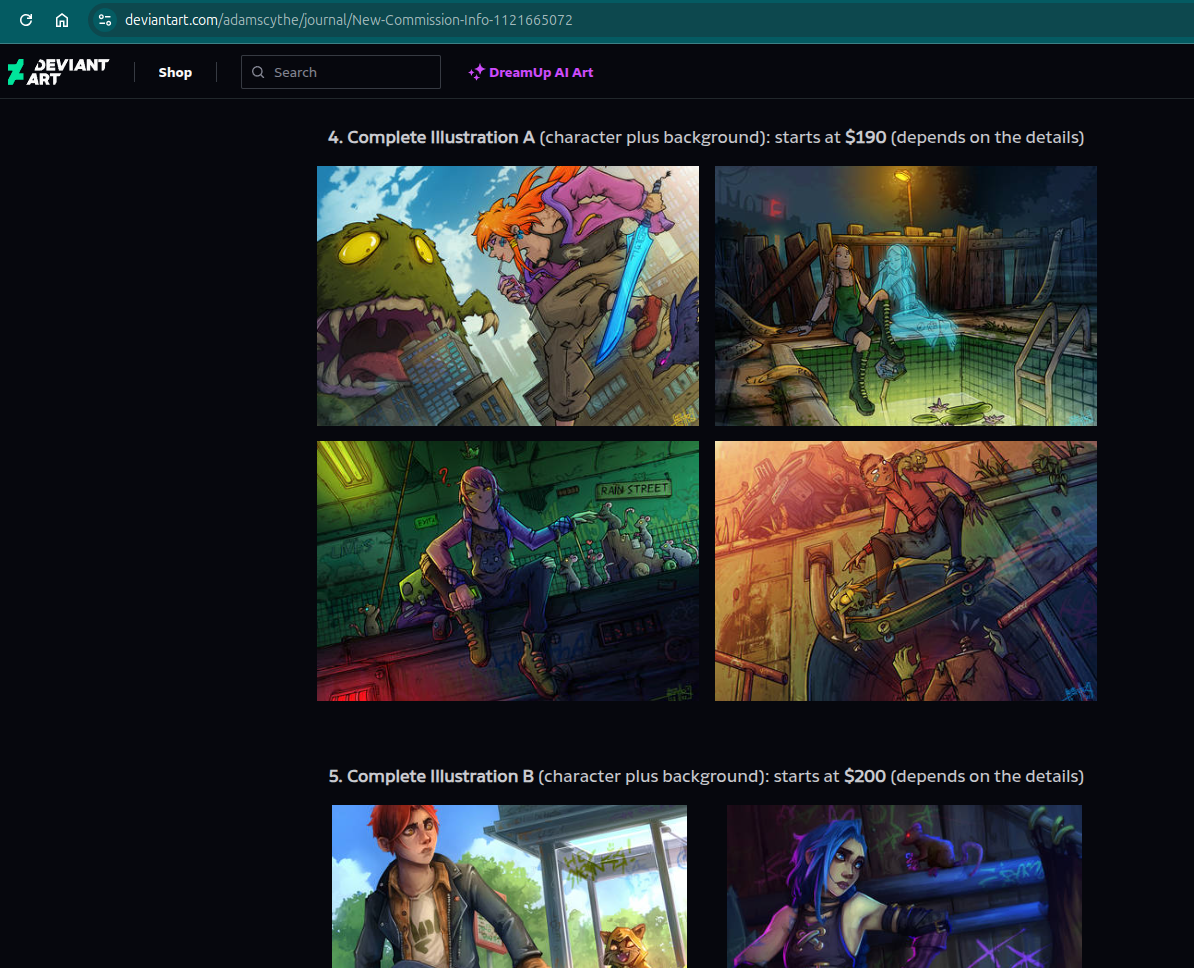Click the sparkle icon beside DreamUp AI Art
The width and height of the screenshot is (1194, 968).
click(x=476, y=72)
